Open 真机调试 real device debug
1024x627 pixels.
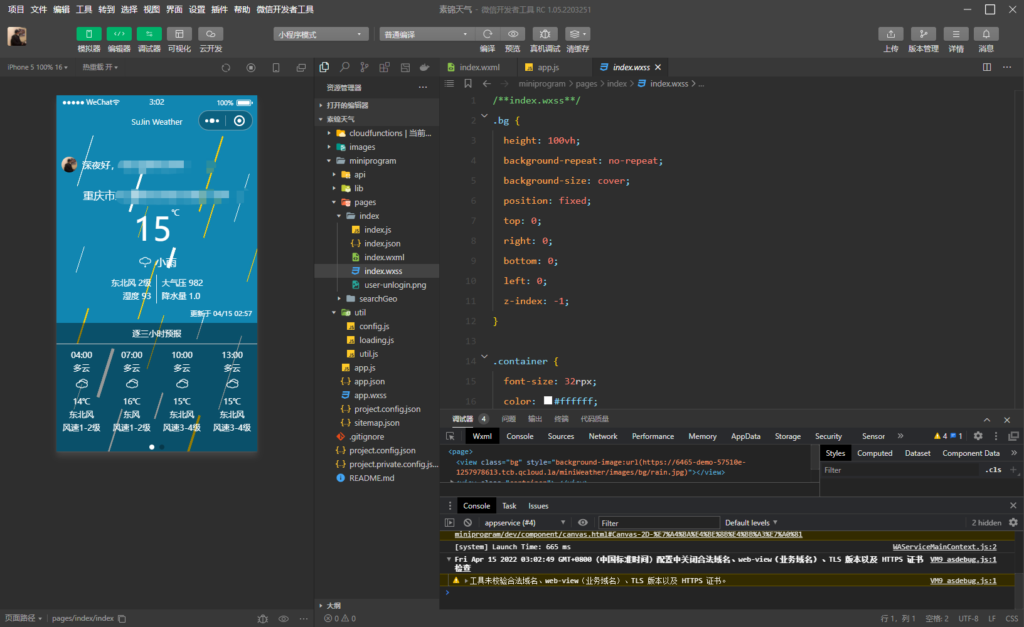tap(545, 34)
